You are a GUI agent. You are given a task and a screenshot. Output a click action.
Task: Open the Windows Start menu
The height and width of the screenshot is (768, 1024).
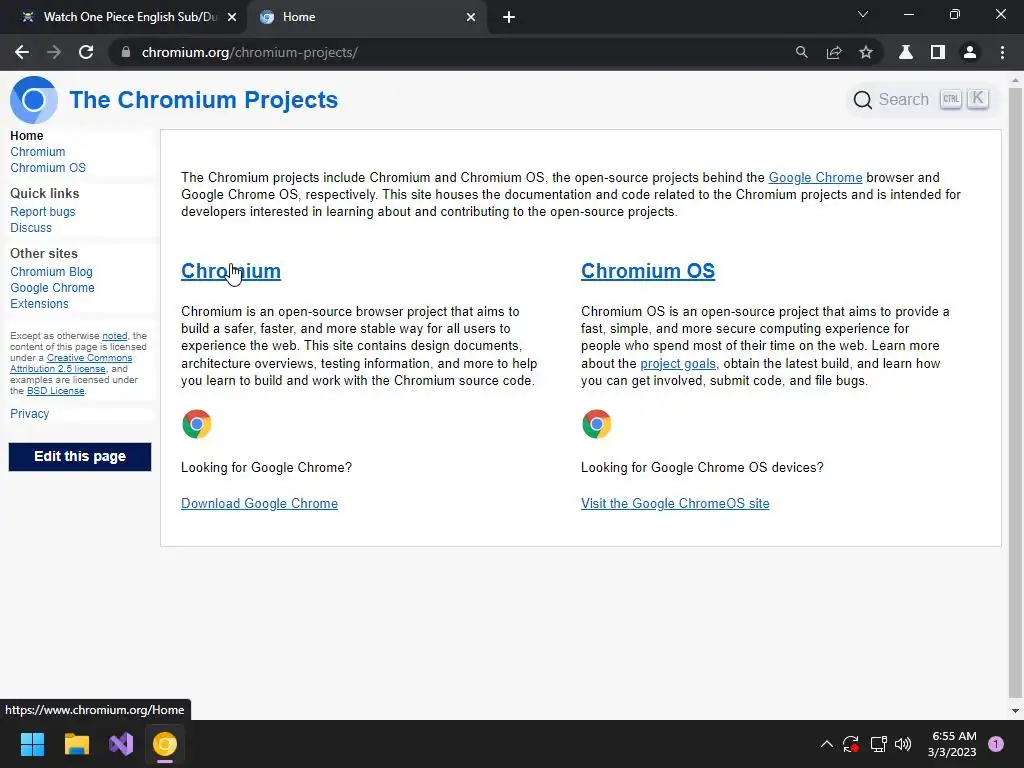click(x=32, y=744)
